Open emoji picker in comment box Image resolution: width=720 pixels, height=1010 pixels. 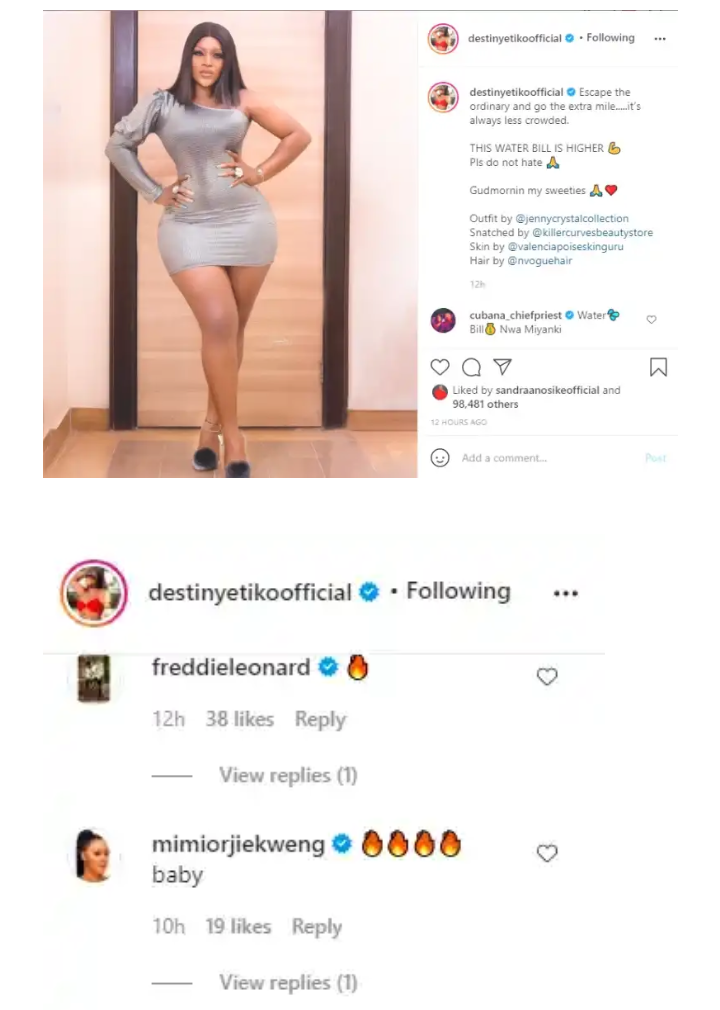click(x=440, y=458)
